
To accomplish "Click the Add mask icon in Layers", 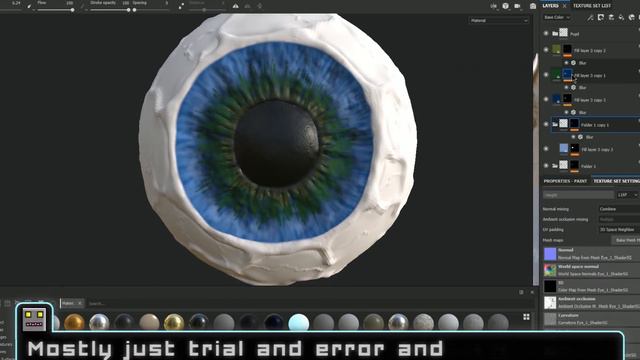I will tap(601, 17).
